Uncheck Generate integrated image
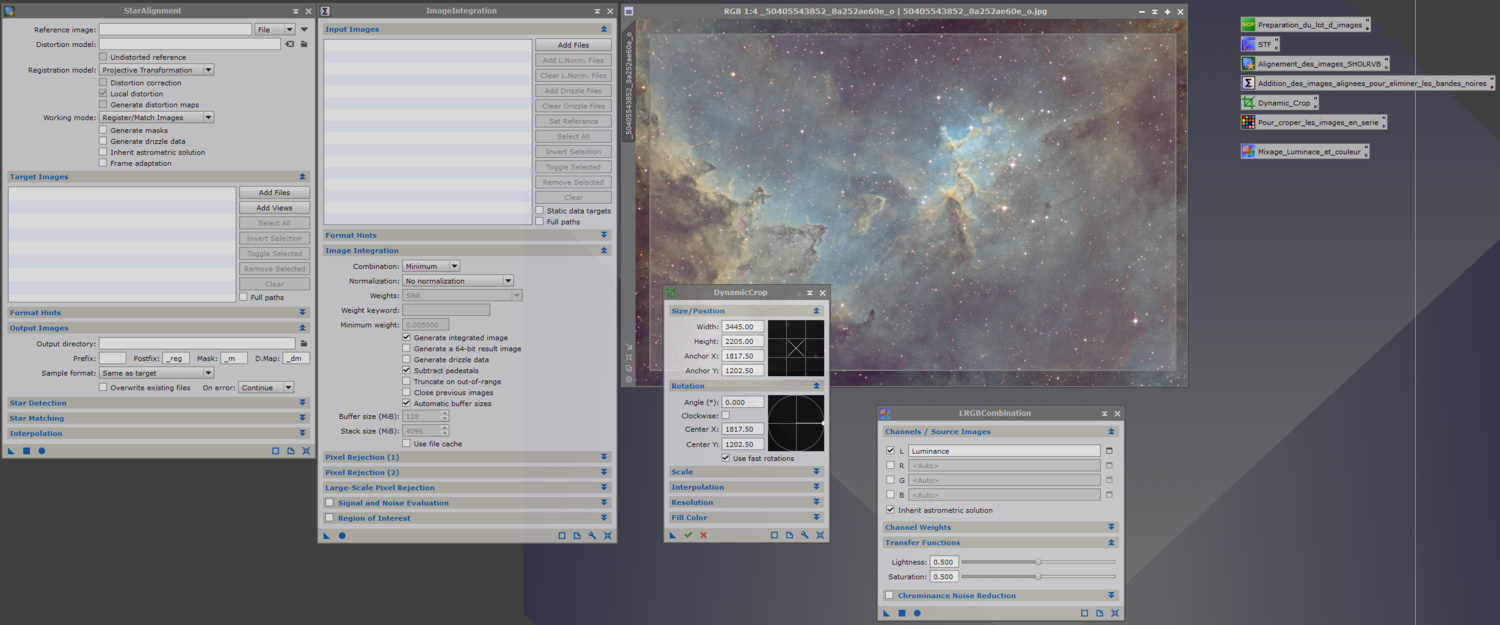 point(406,338)
